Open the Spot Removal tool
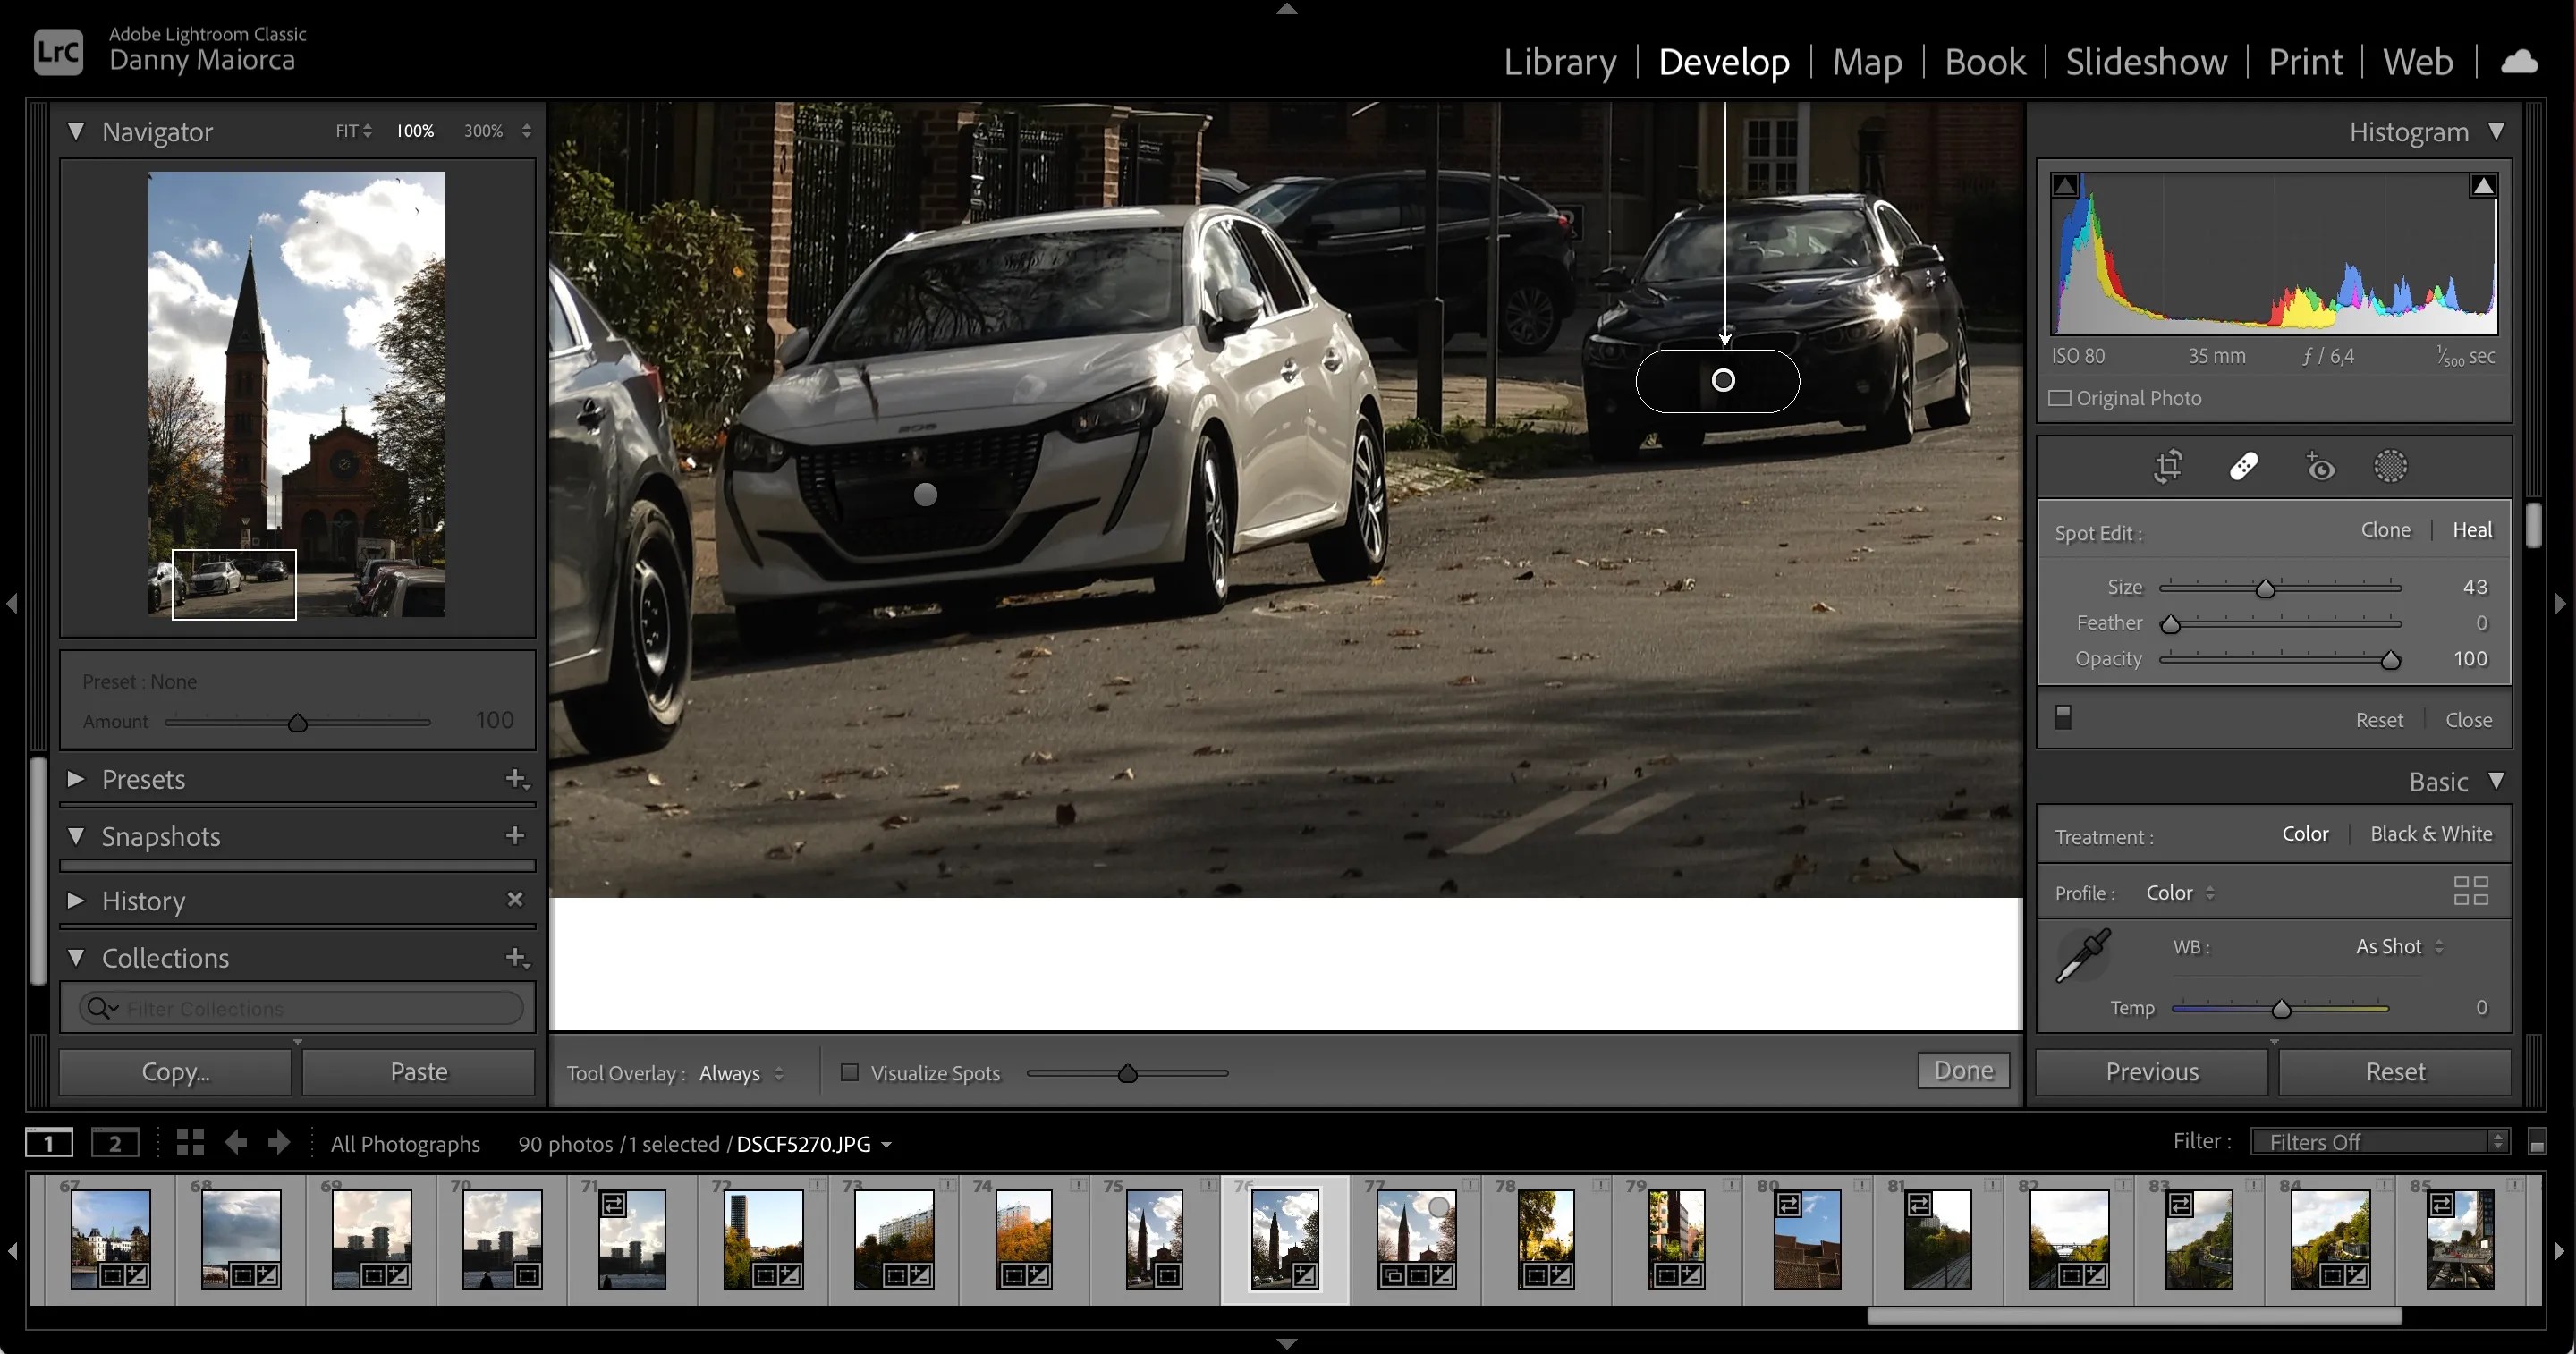 pos(2244,466)
